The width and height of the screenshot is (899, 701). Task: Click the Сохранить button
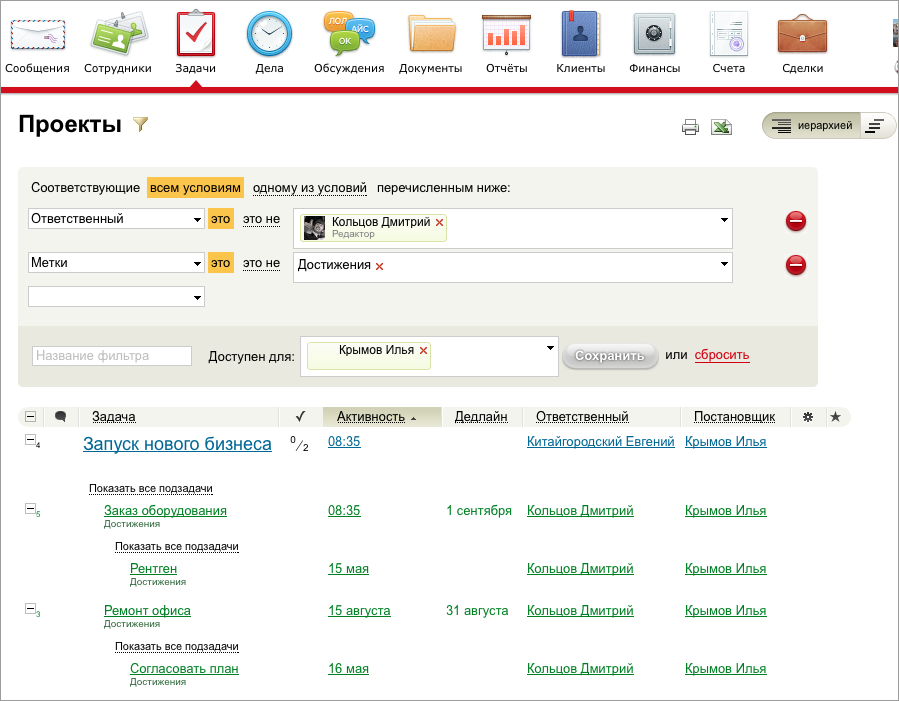[x=609, y=356]
